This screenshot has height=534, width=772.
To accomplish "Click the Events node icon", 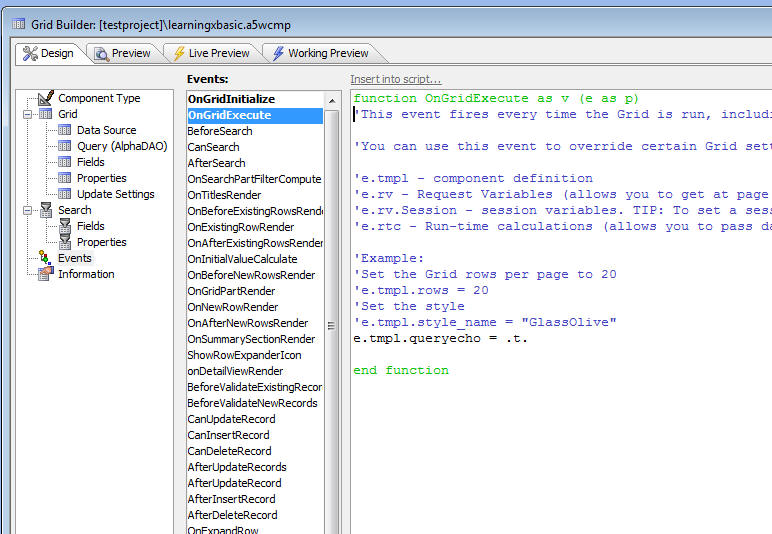I will (45, 257).
